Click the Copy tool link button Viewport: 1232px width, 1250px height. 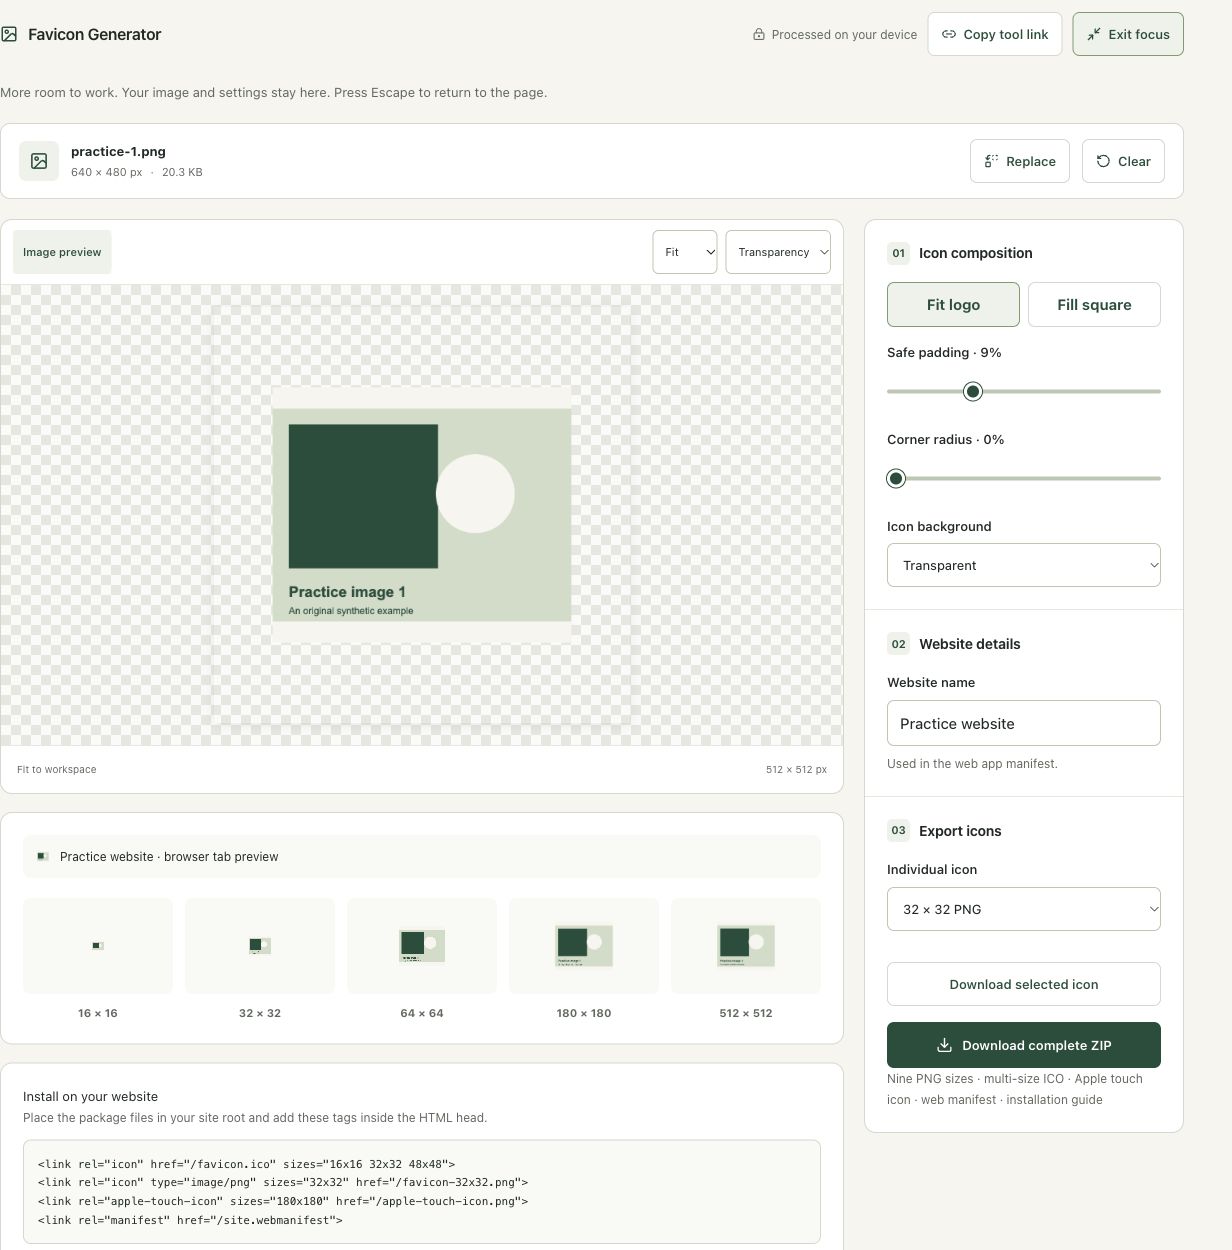pos(995,34)
